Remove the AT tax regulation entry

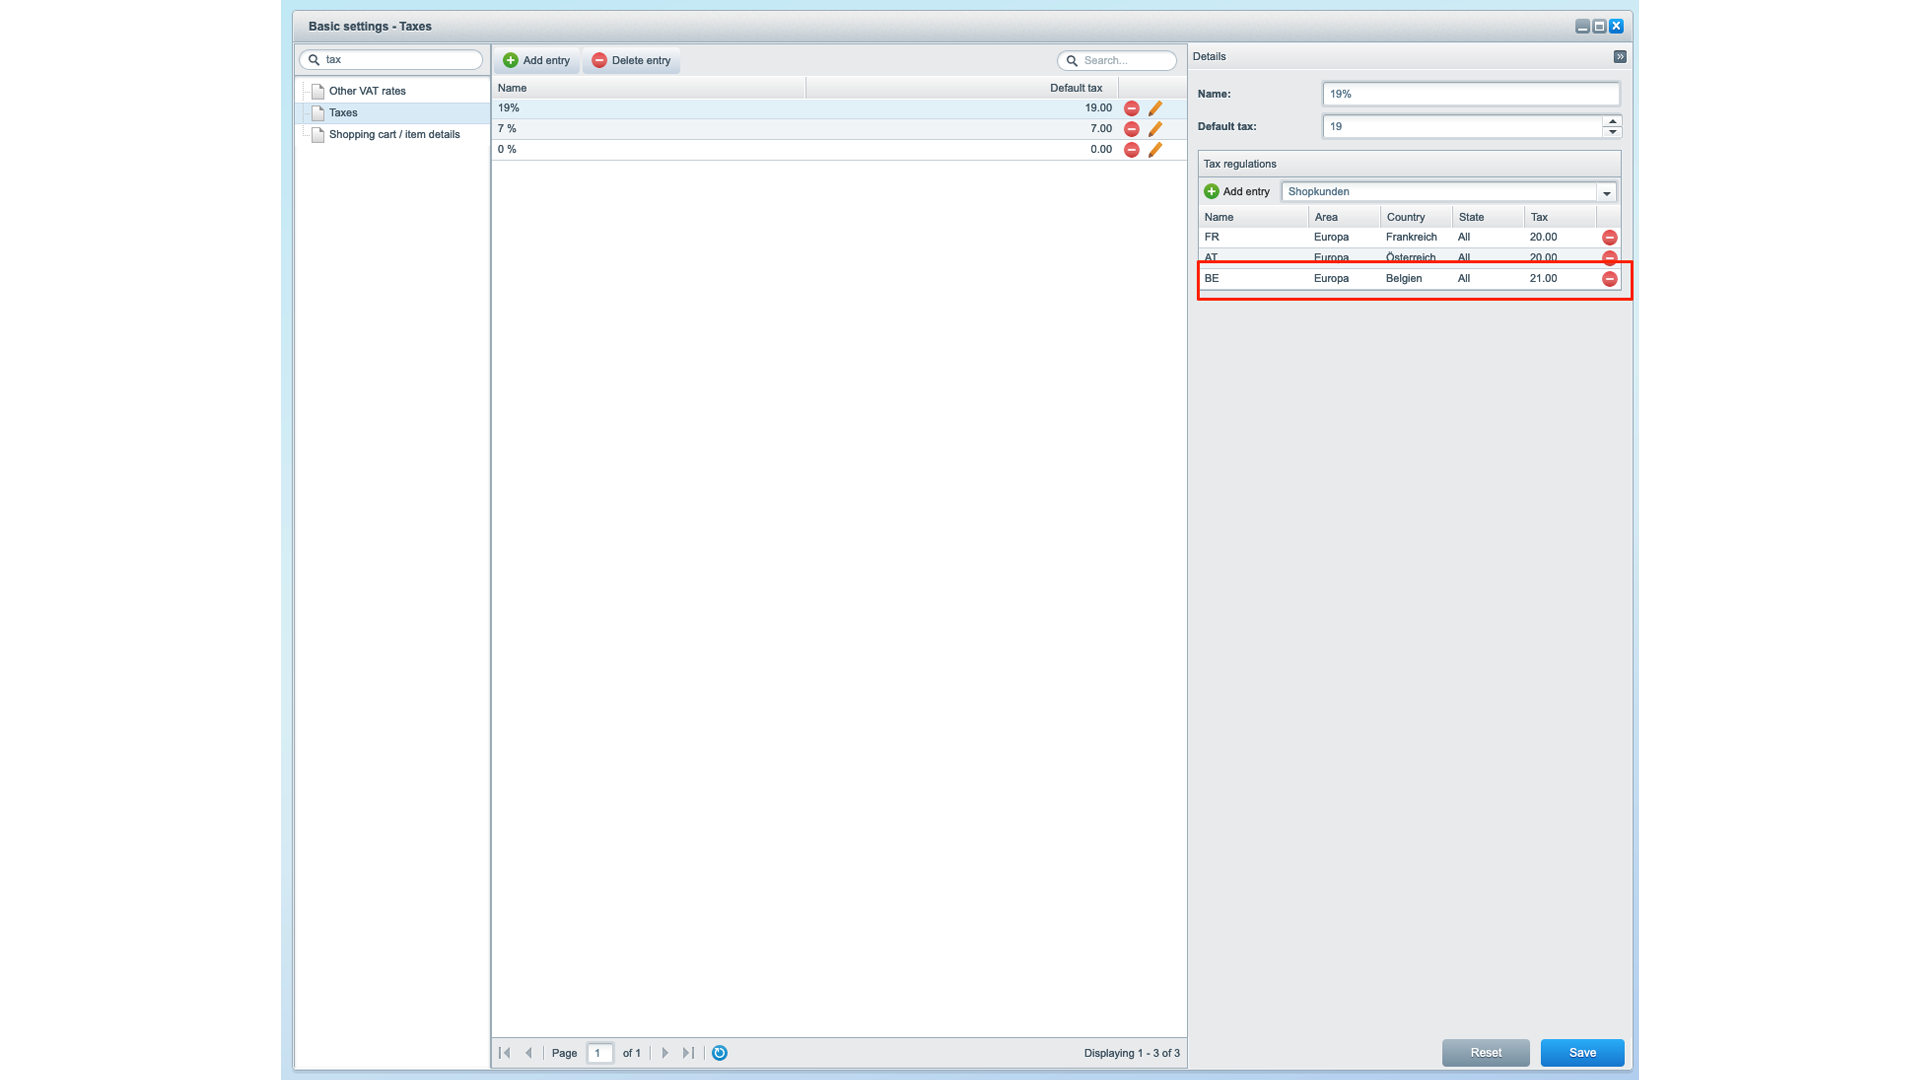point(1609,258)
